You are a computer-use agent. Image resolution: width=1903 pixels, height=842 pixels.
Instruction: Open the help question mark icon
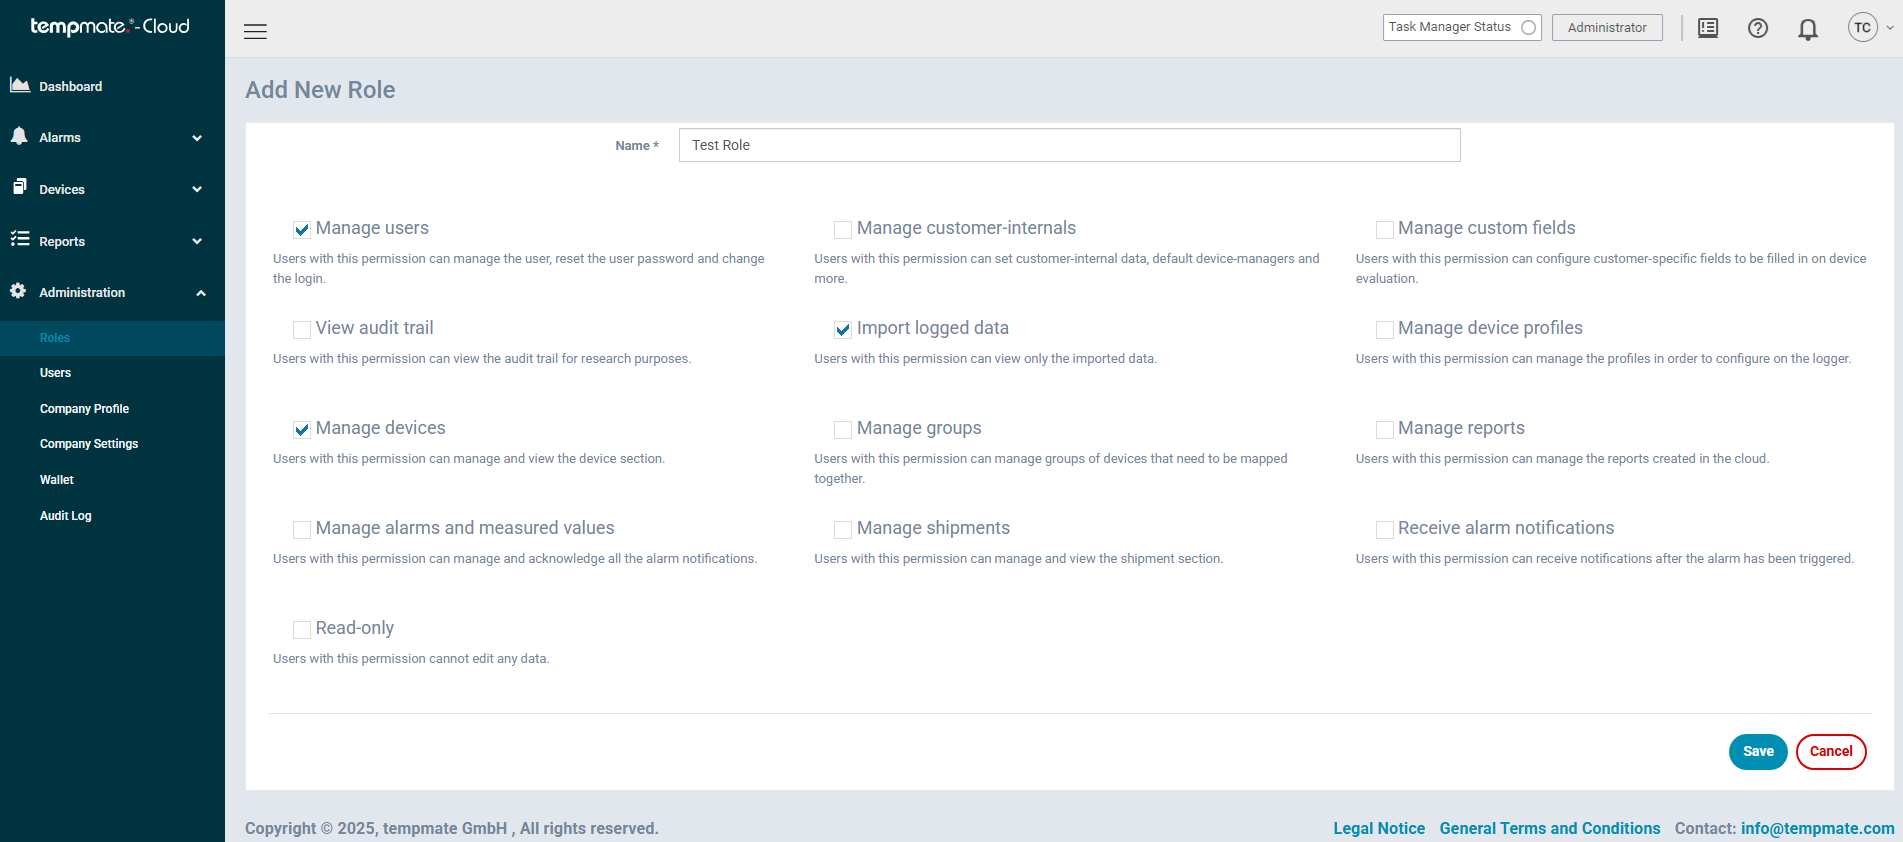point(1758,28)
